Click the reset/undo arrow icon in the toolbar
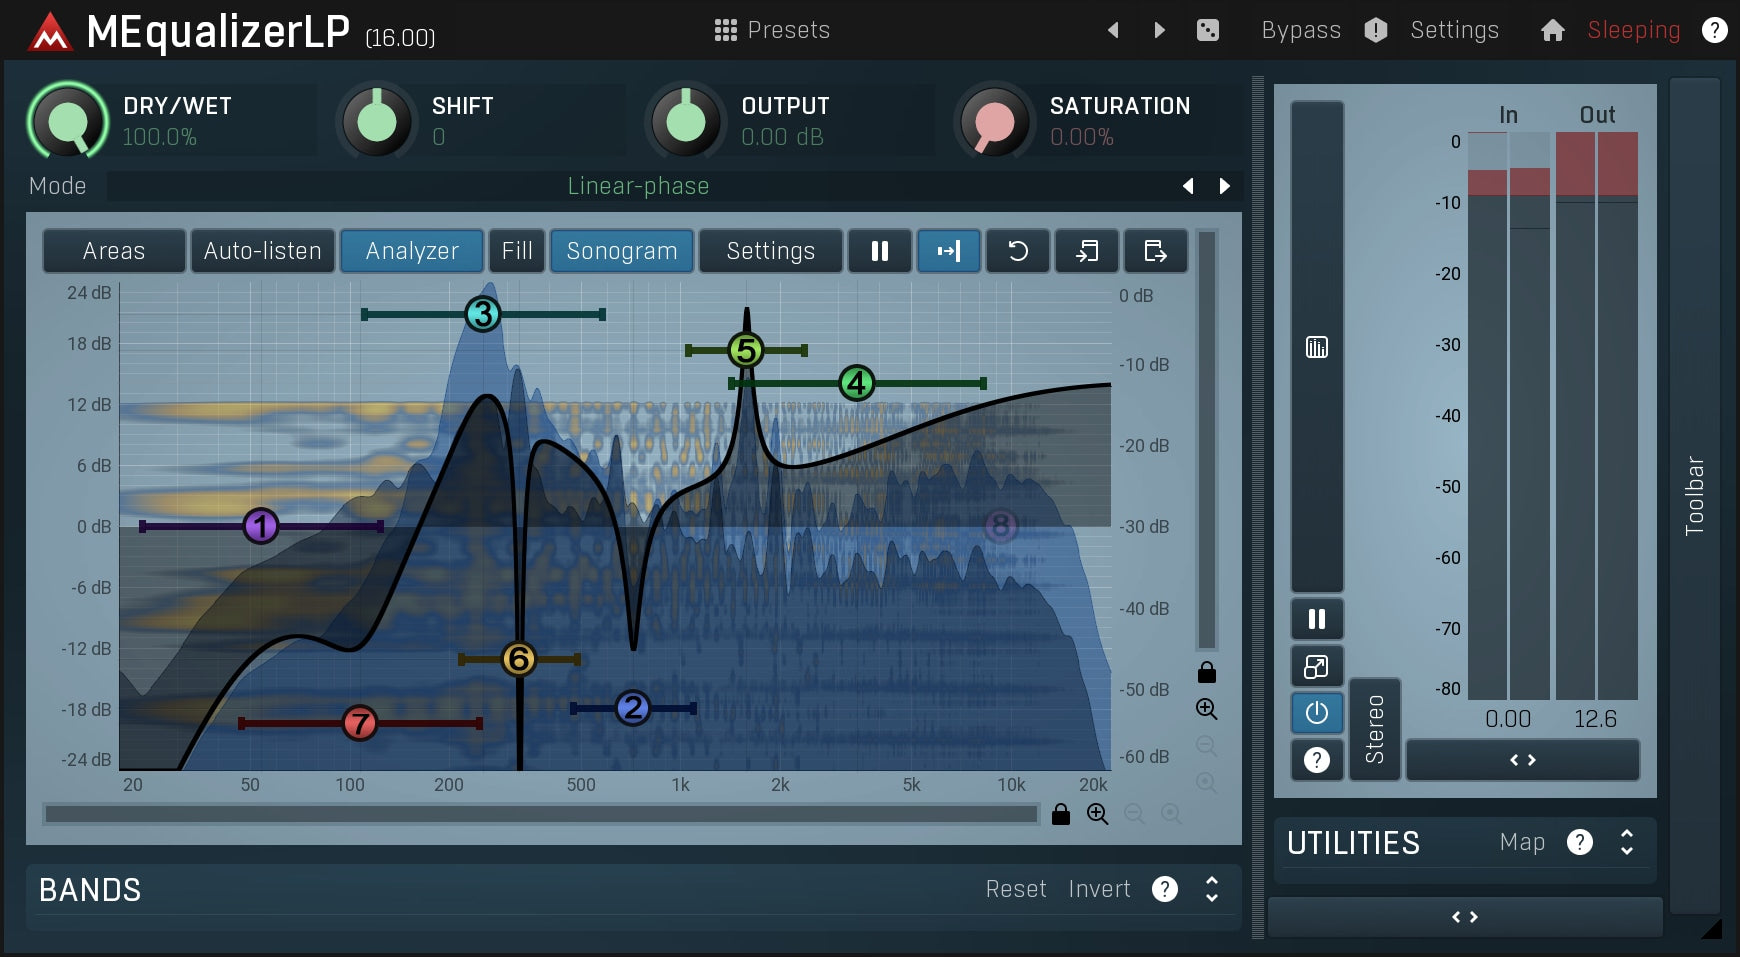This screenshot has height=957, width=1740. [1018, 251]
